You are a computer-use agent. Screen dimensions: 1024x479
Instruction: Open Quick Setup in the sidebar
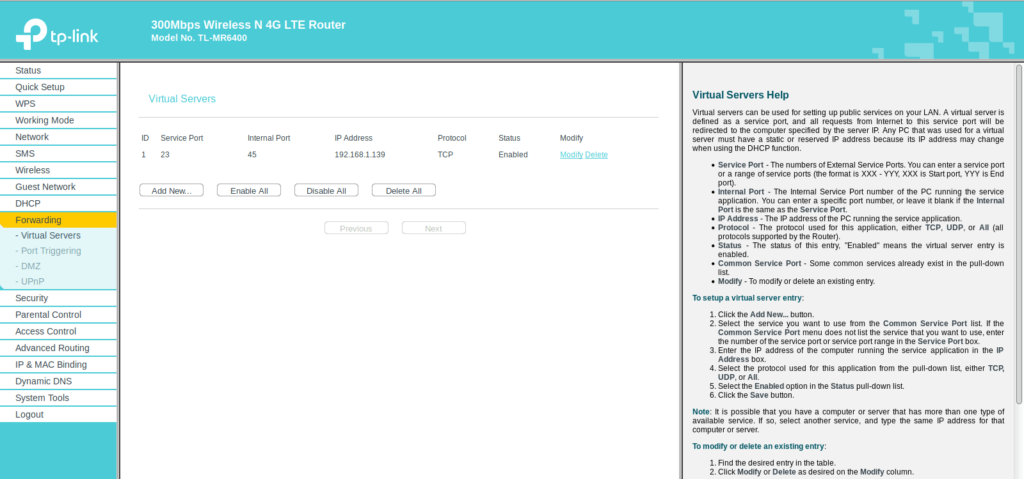point(39,87)
